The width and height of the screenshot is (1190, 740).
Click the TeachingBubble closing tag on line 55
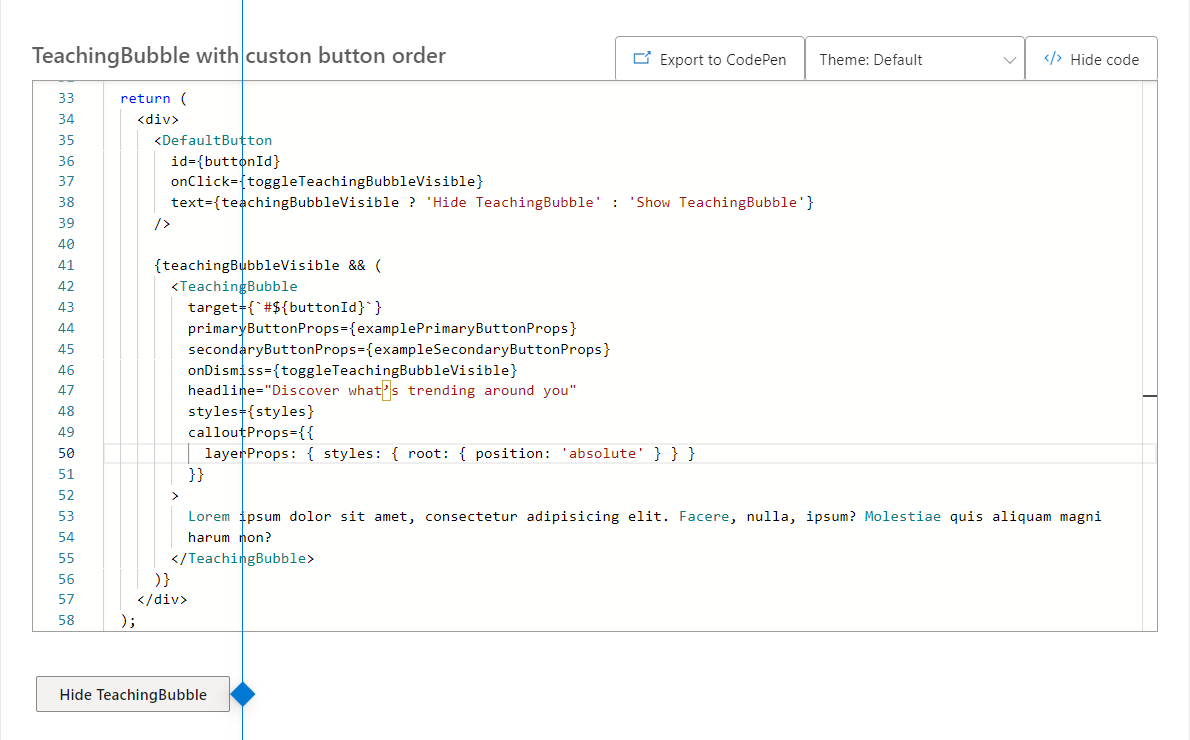(241, 558)
